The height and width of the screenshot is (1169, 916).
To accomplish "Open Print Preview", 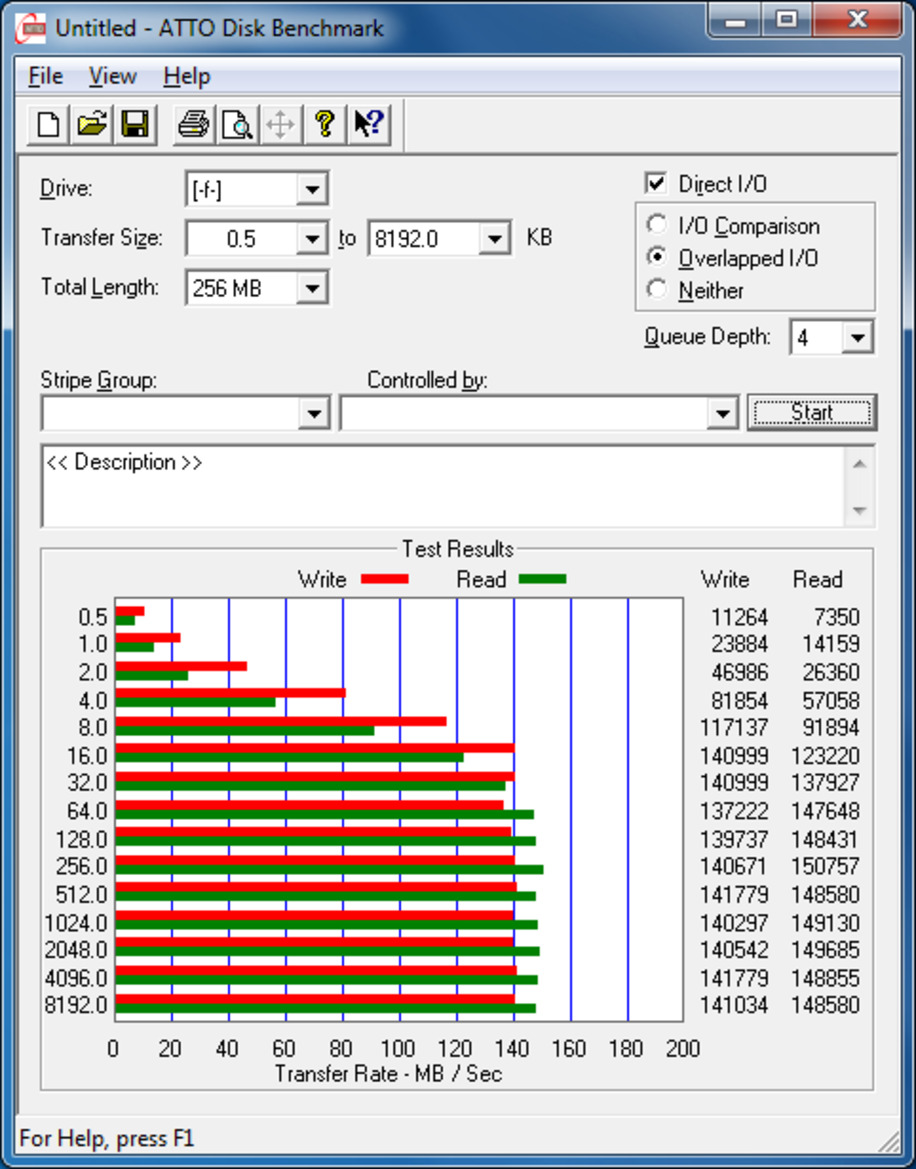I will click(x=237, y=124).
